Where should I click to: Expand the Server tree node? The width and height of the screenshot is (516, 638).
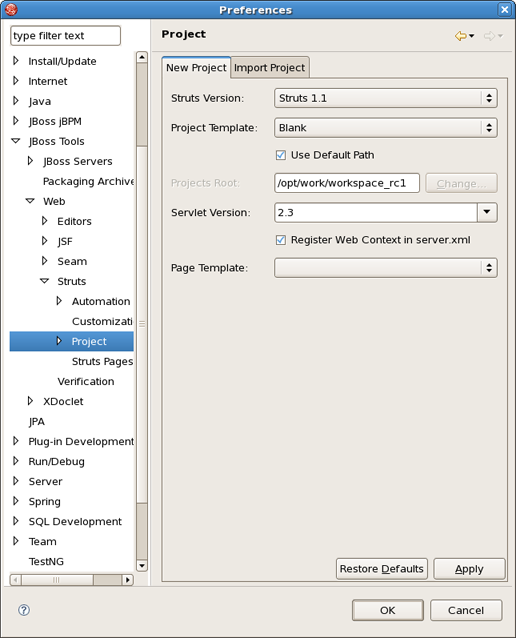[x=16, y=481]
